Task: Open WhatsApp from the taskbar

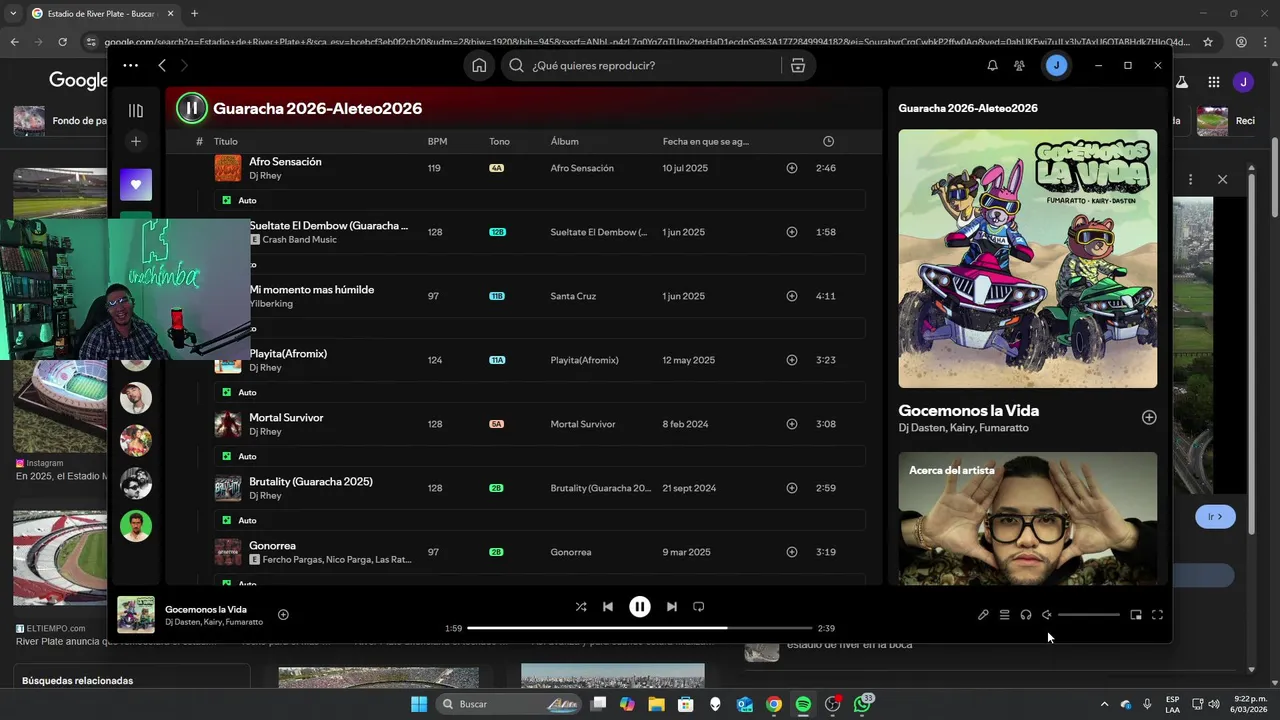Action: [x=862, y=704]
